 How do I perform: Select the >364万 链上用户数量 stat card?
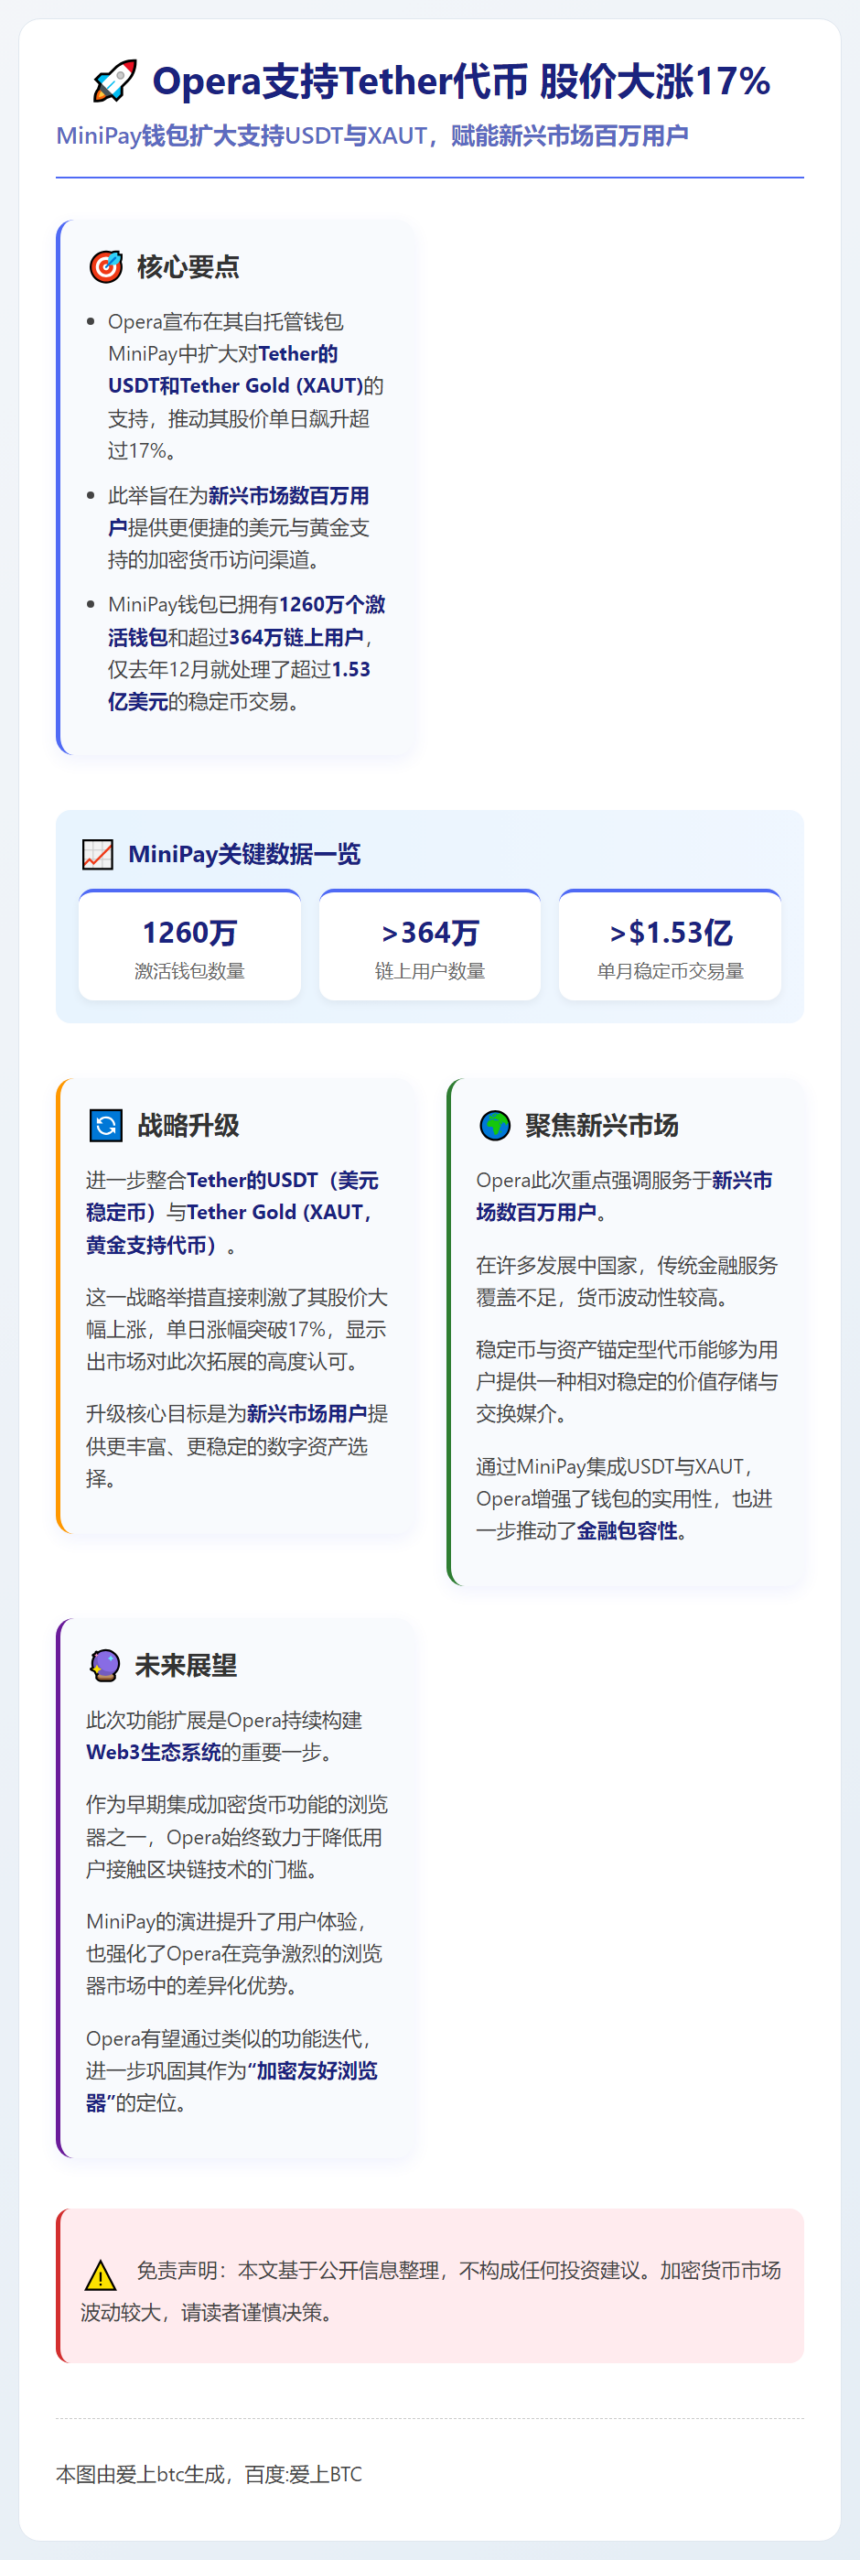[x=430, y=945]
